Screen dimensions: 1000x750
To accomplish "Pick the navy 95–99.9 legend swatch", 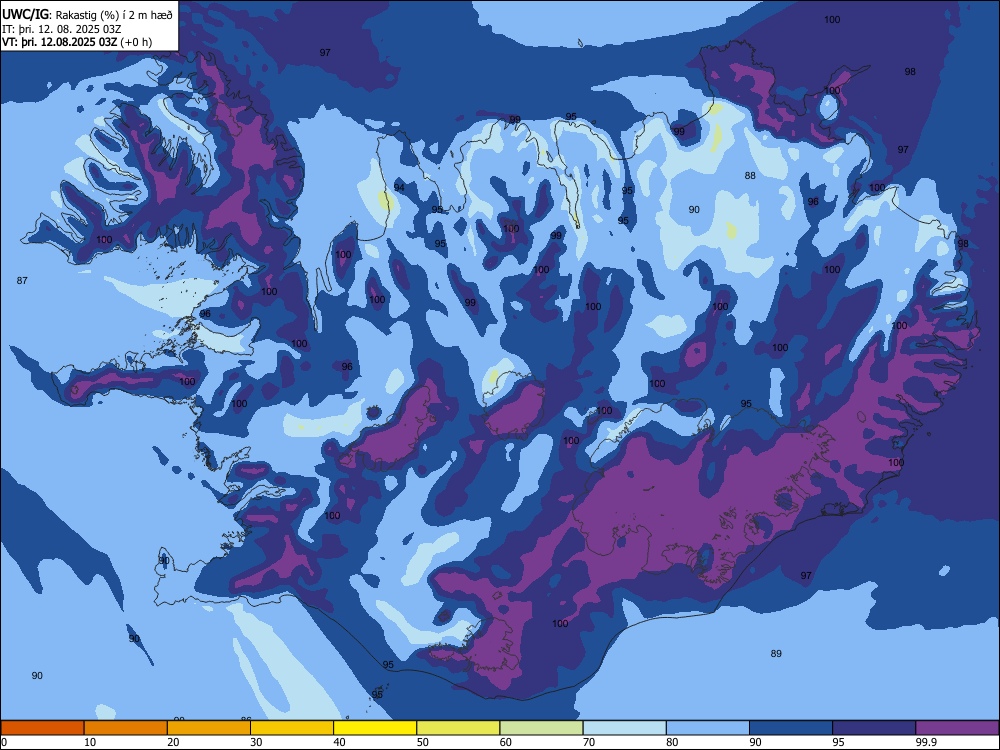I will tap(874, 728).
